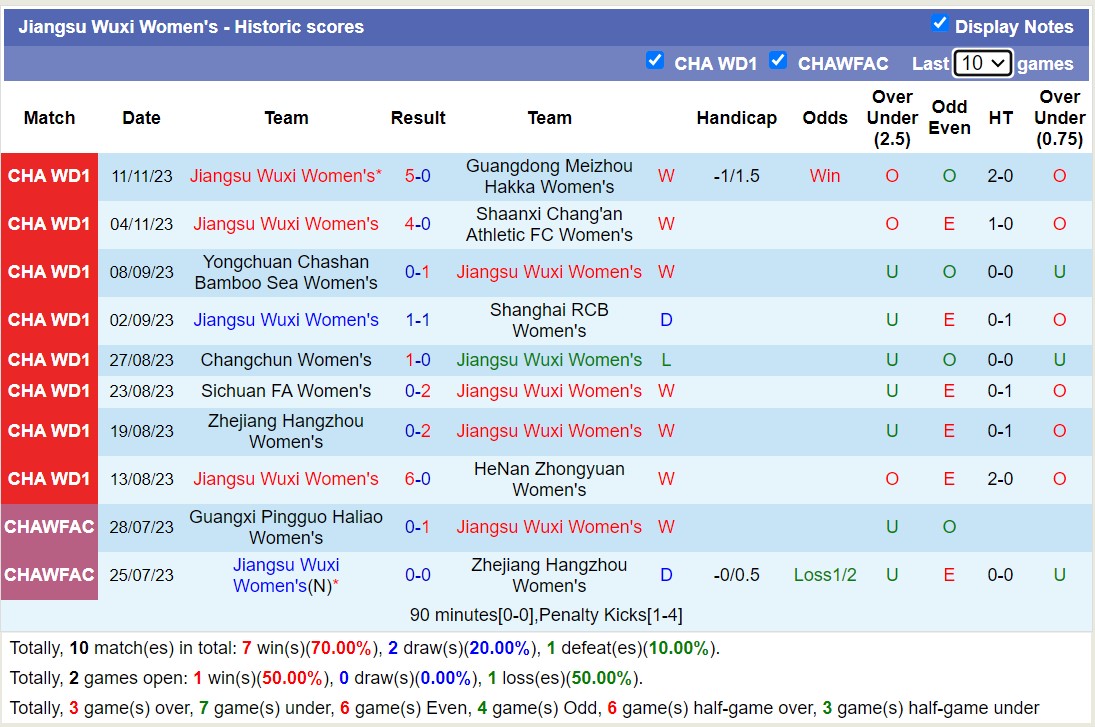This screenshot has height=727, width=1095.
Task: Click Jiangsu Wuxi Women's in 27/08/23 row
Action: (x=549, y=360)
